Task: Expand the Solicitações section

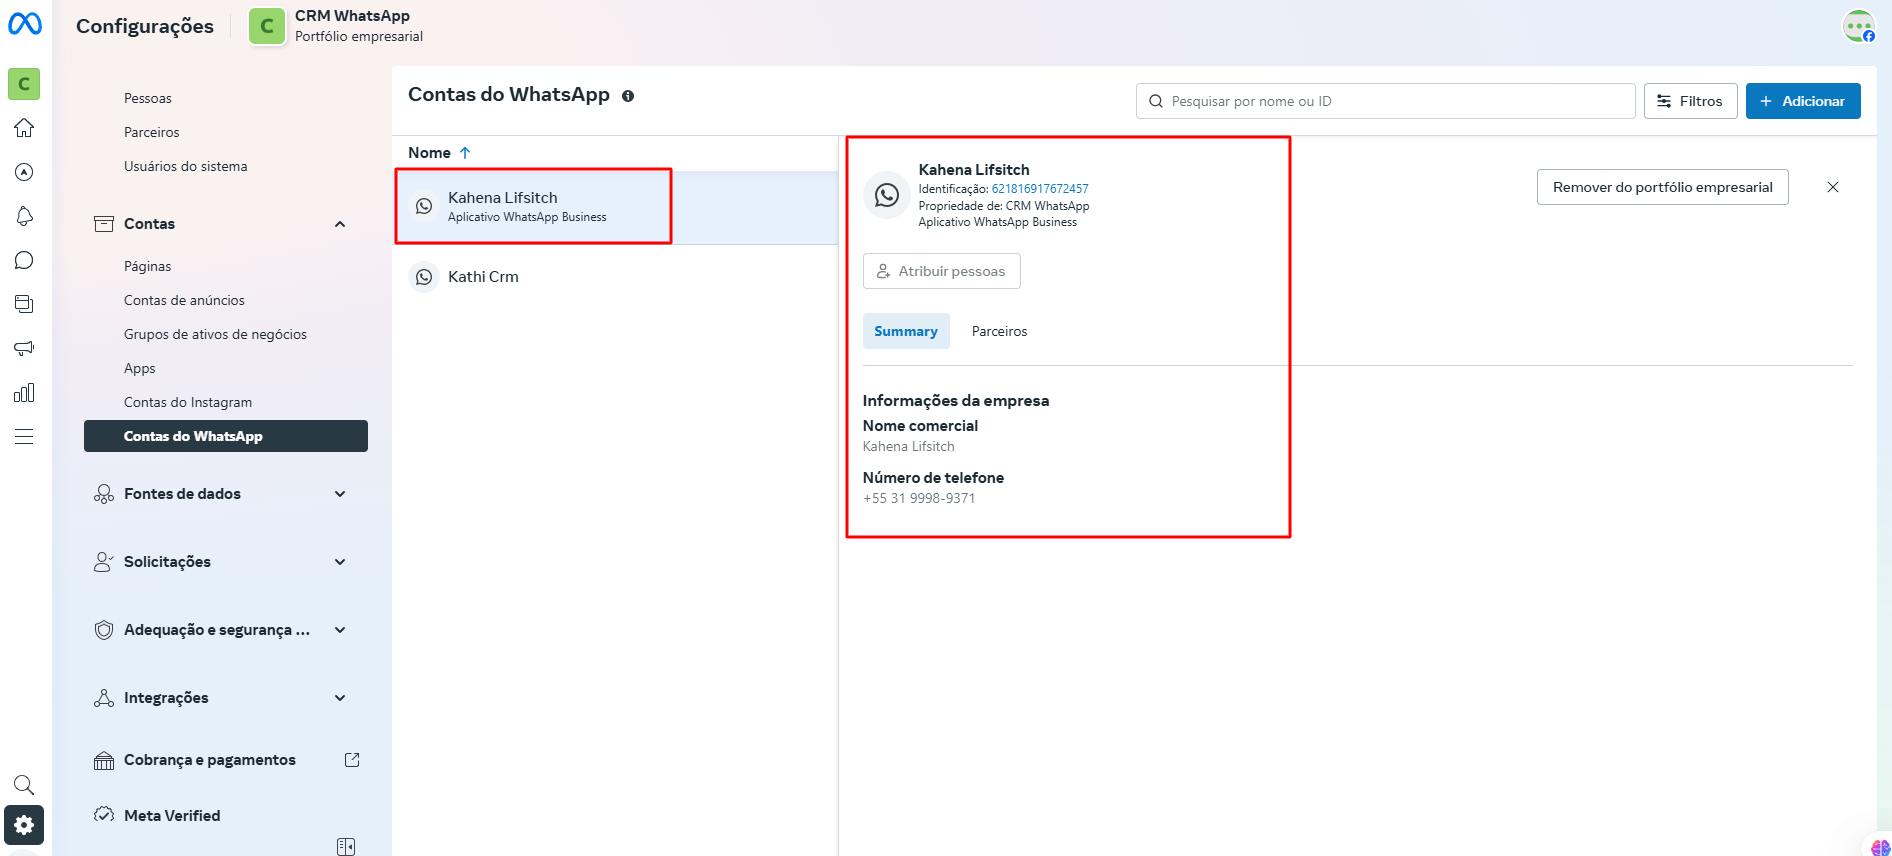Action: tap(340, 562)
